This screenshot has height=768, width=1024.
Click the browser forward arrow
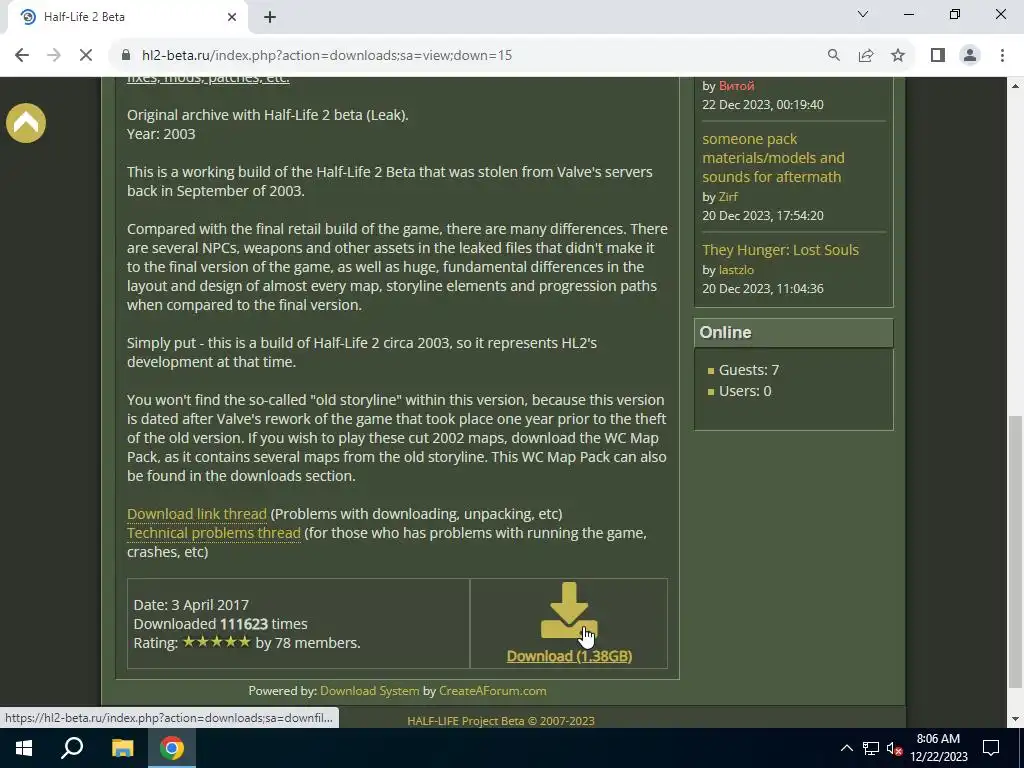click(54, 56)
